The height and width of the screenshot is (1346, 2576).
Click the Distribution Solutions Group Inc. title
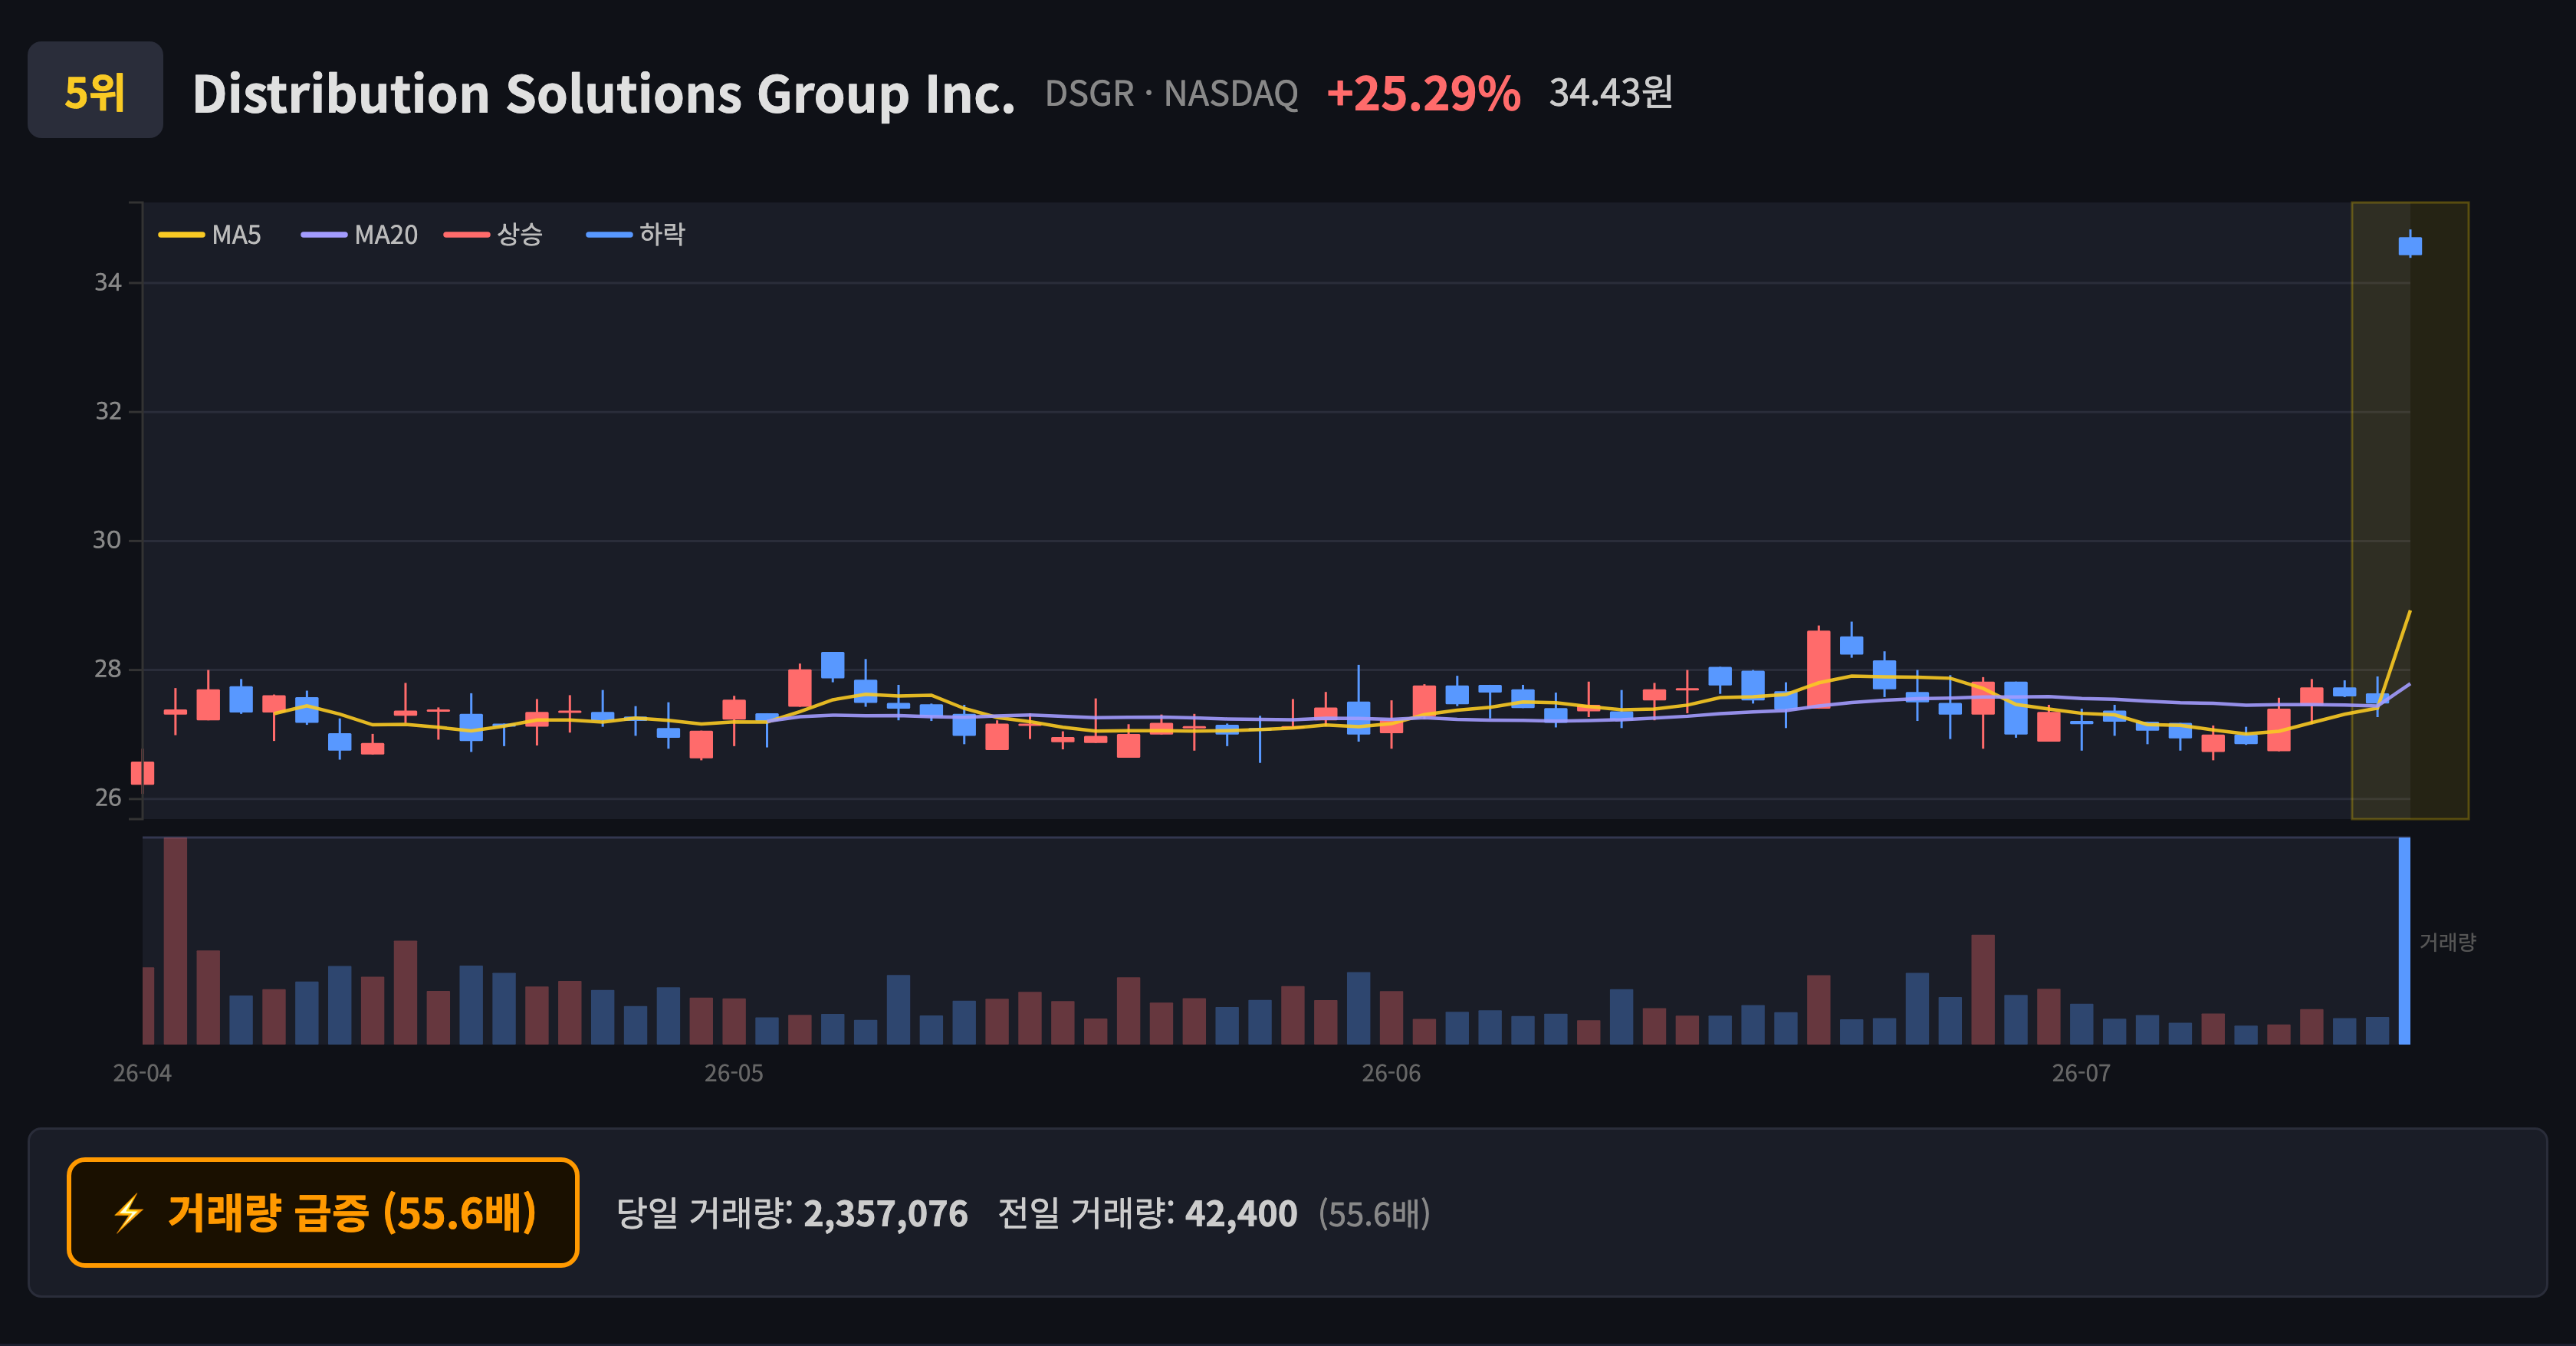(x=603, y=94)
